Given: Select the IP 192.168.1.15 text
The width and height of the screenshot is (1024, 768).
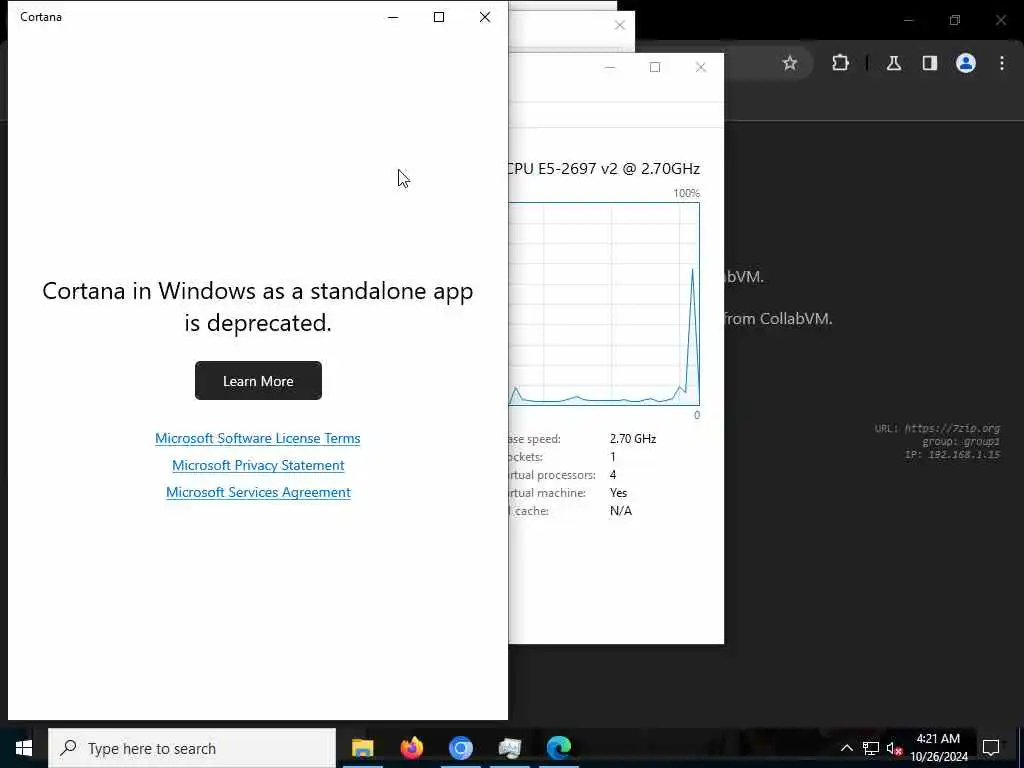Looking at the screenshot, I should 952,455.
